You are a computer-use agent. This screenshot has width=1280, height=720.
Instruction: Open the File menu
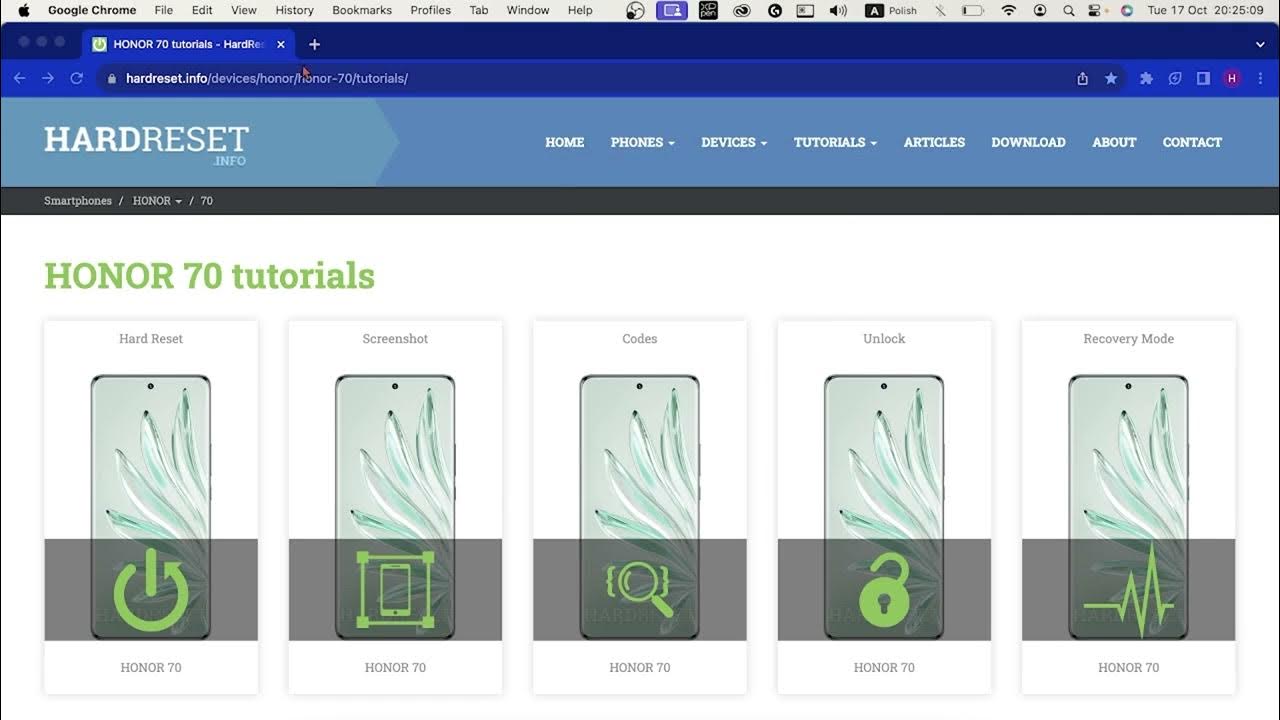[163, 10]
